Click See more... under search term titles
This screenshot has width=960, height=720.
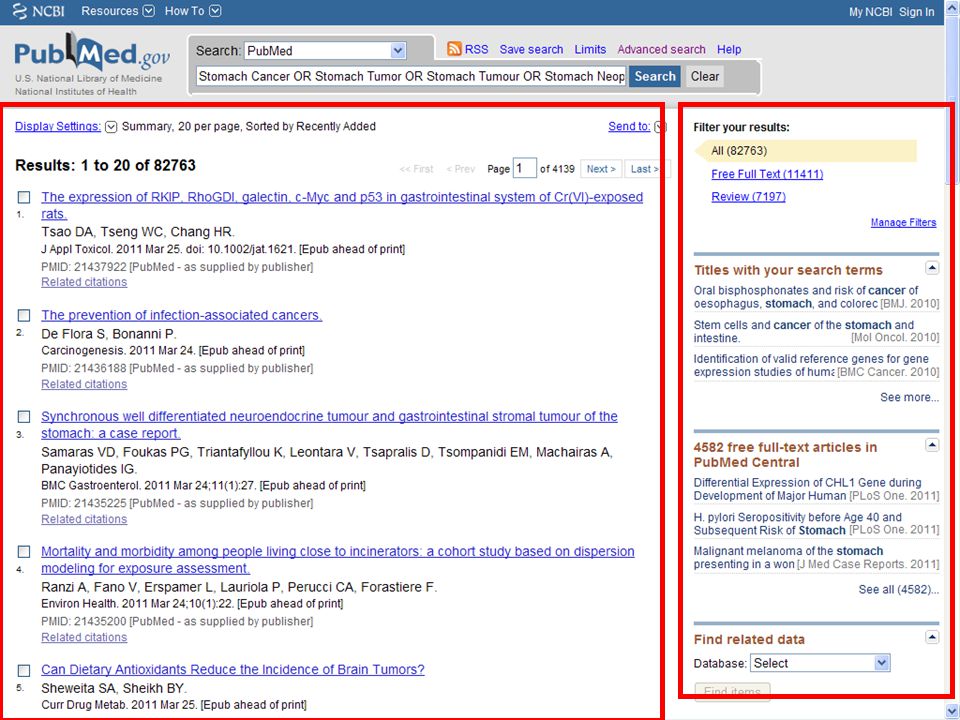(x=909, y=397)
